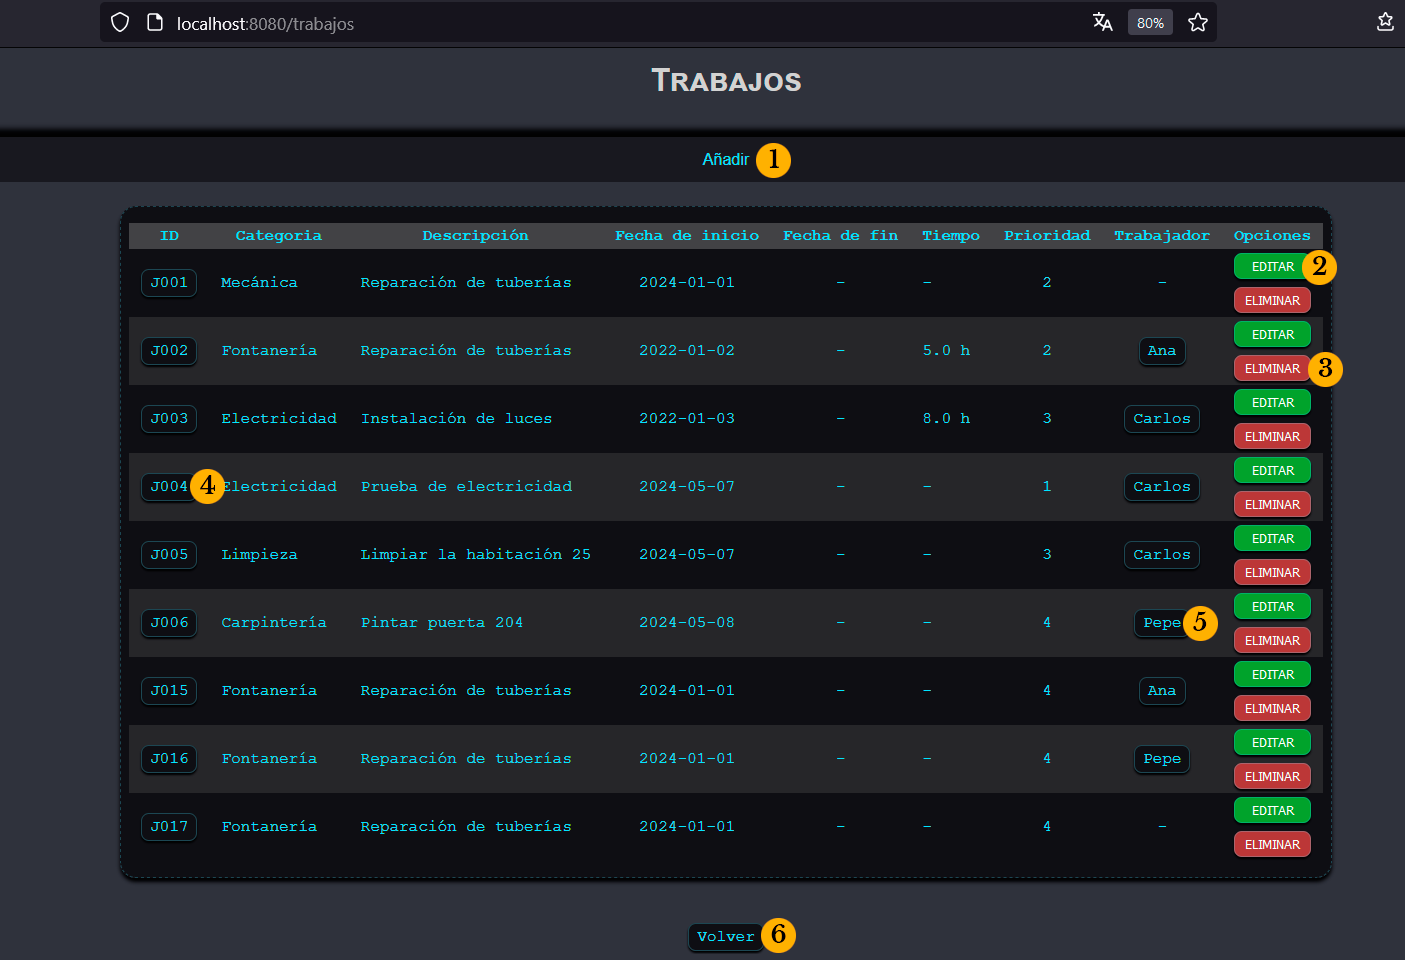Edit job J006
This screenshot has height=960, width=1405.
[1272, 607]
